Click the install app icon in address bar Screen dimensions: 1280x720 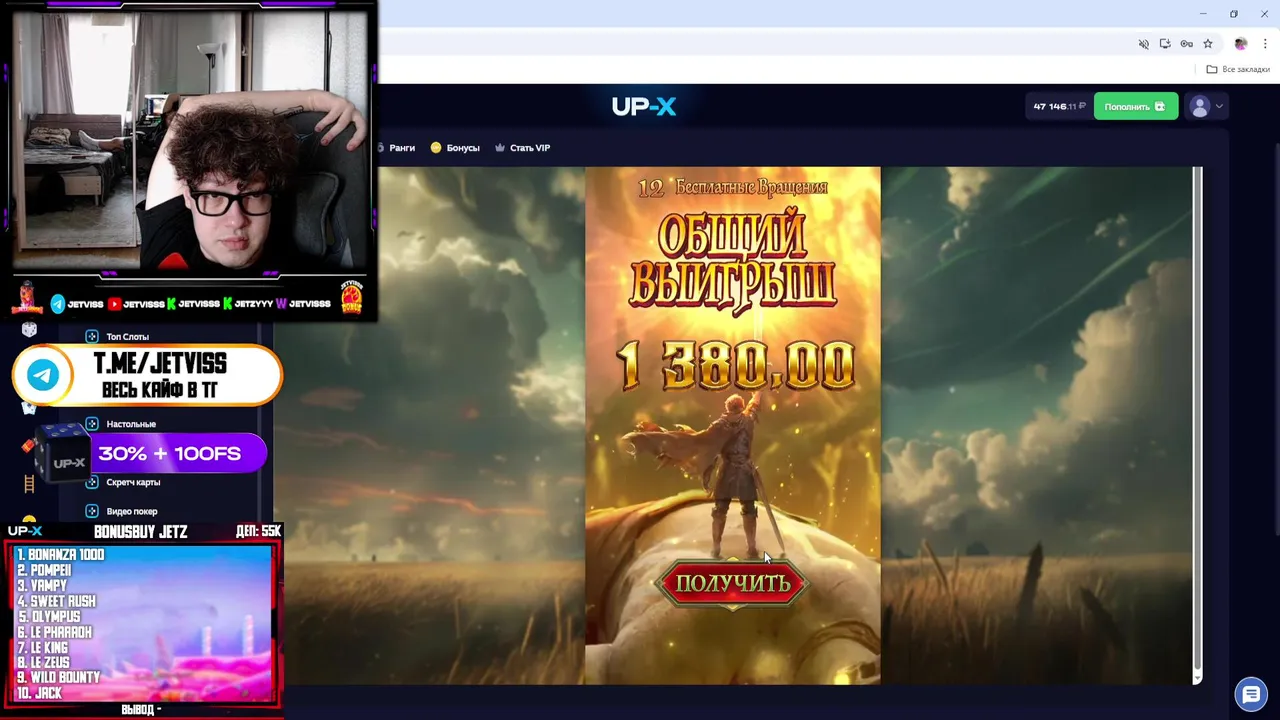1165,44
